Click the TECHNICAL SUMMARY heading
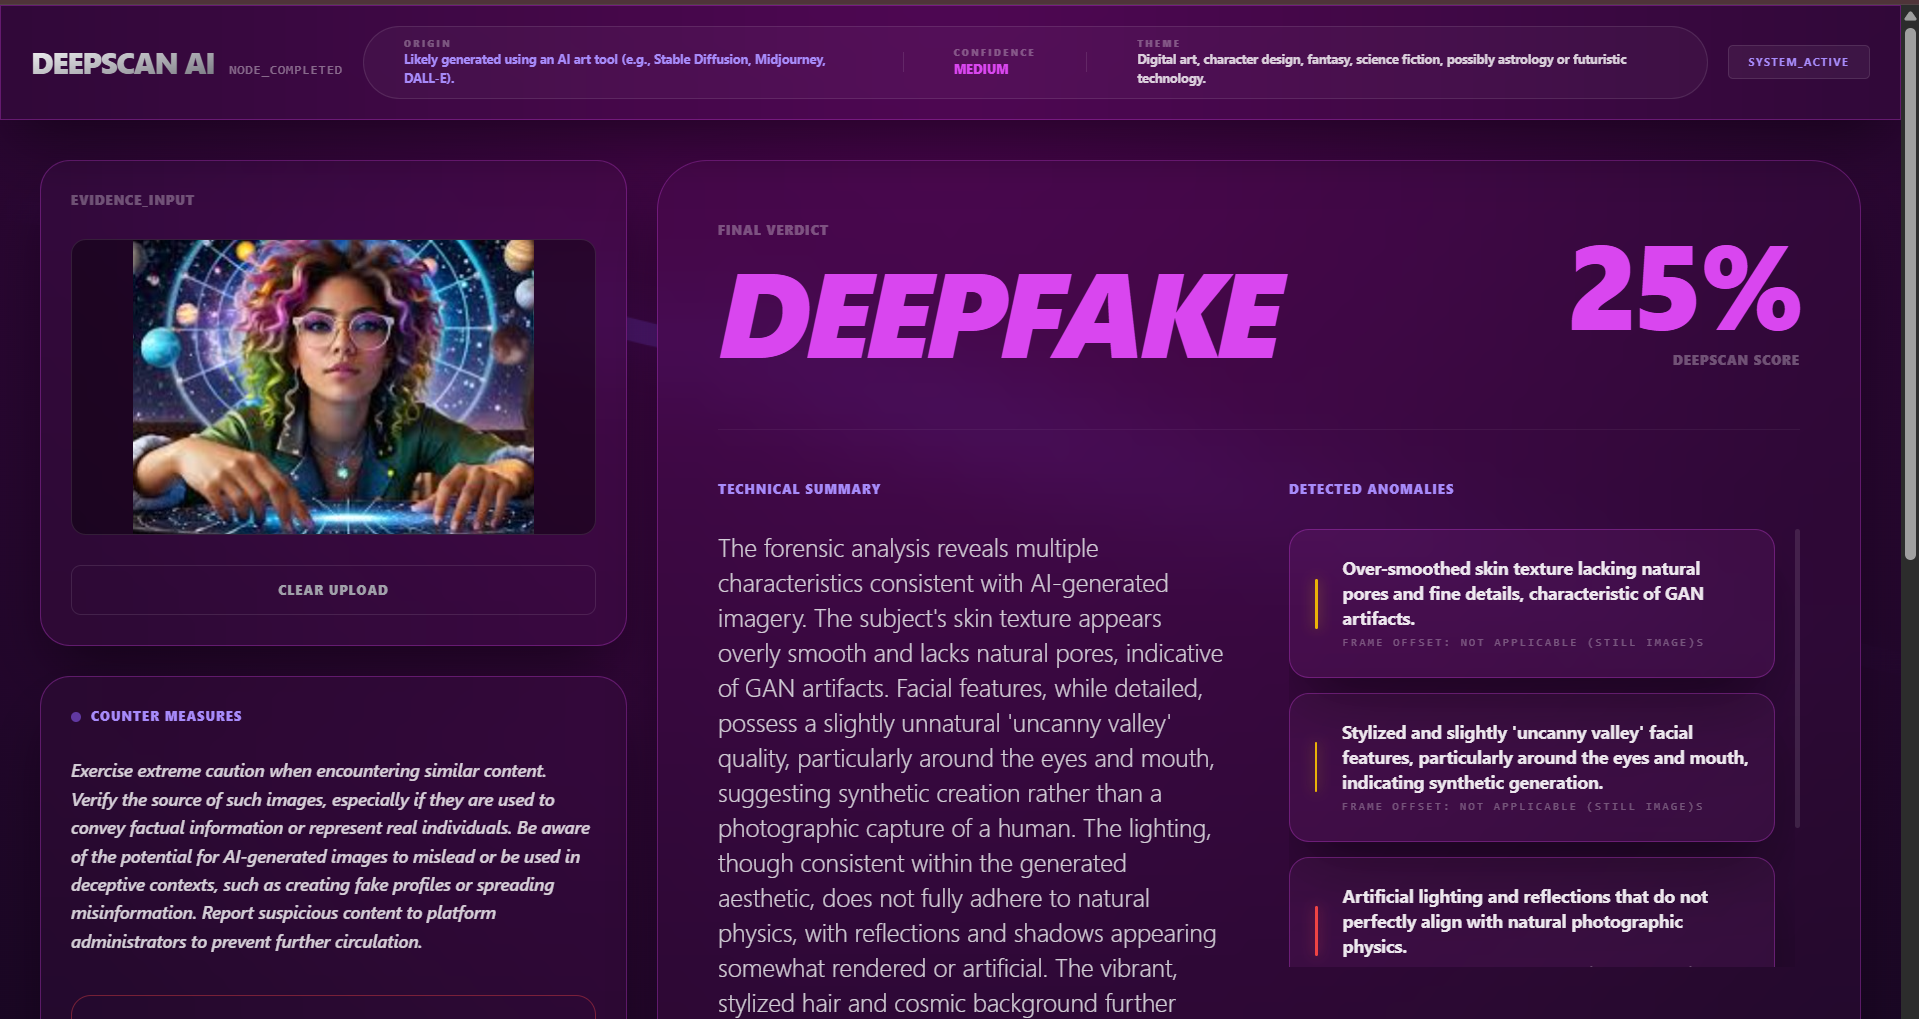Screen dimensions: 1919x1019 coord(799,489)
